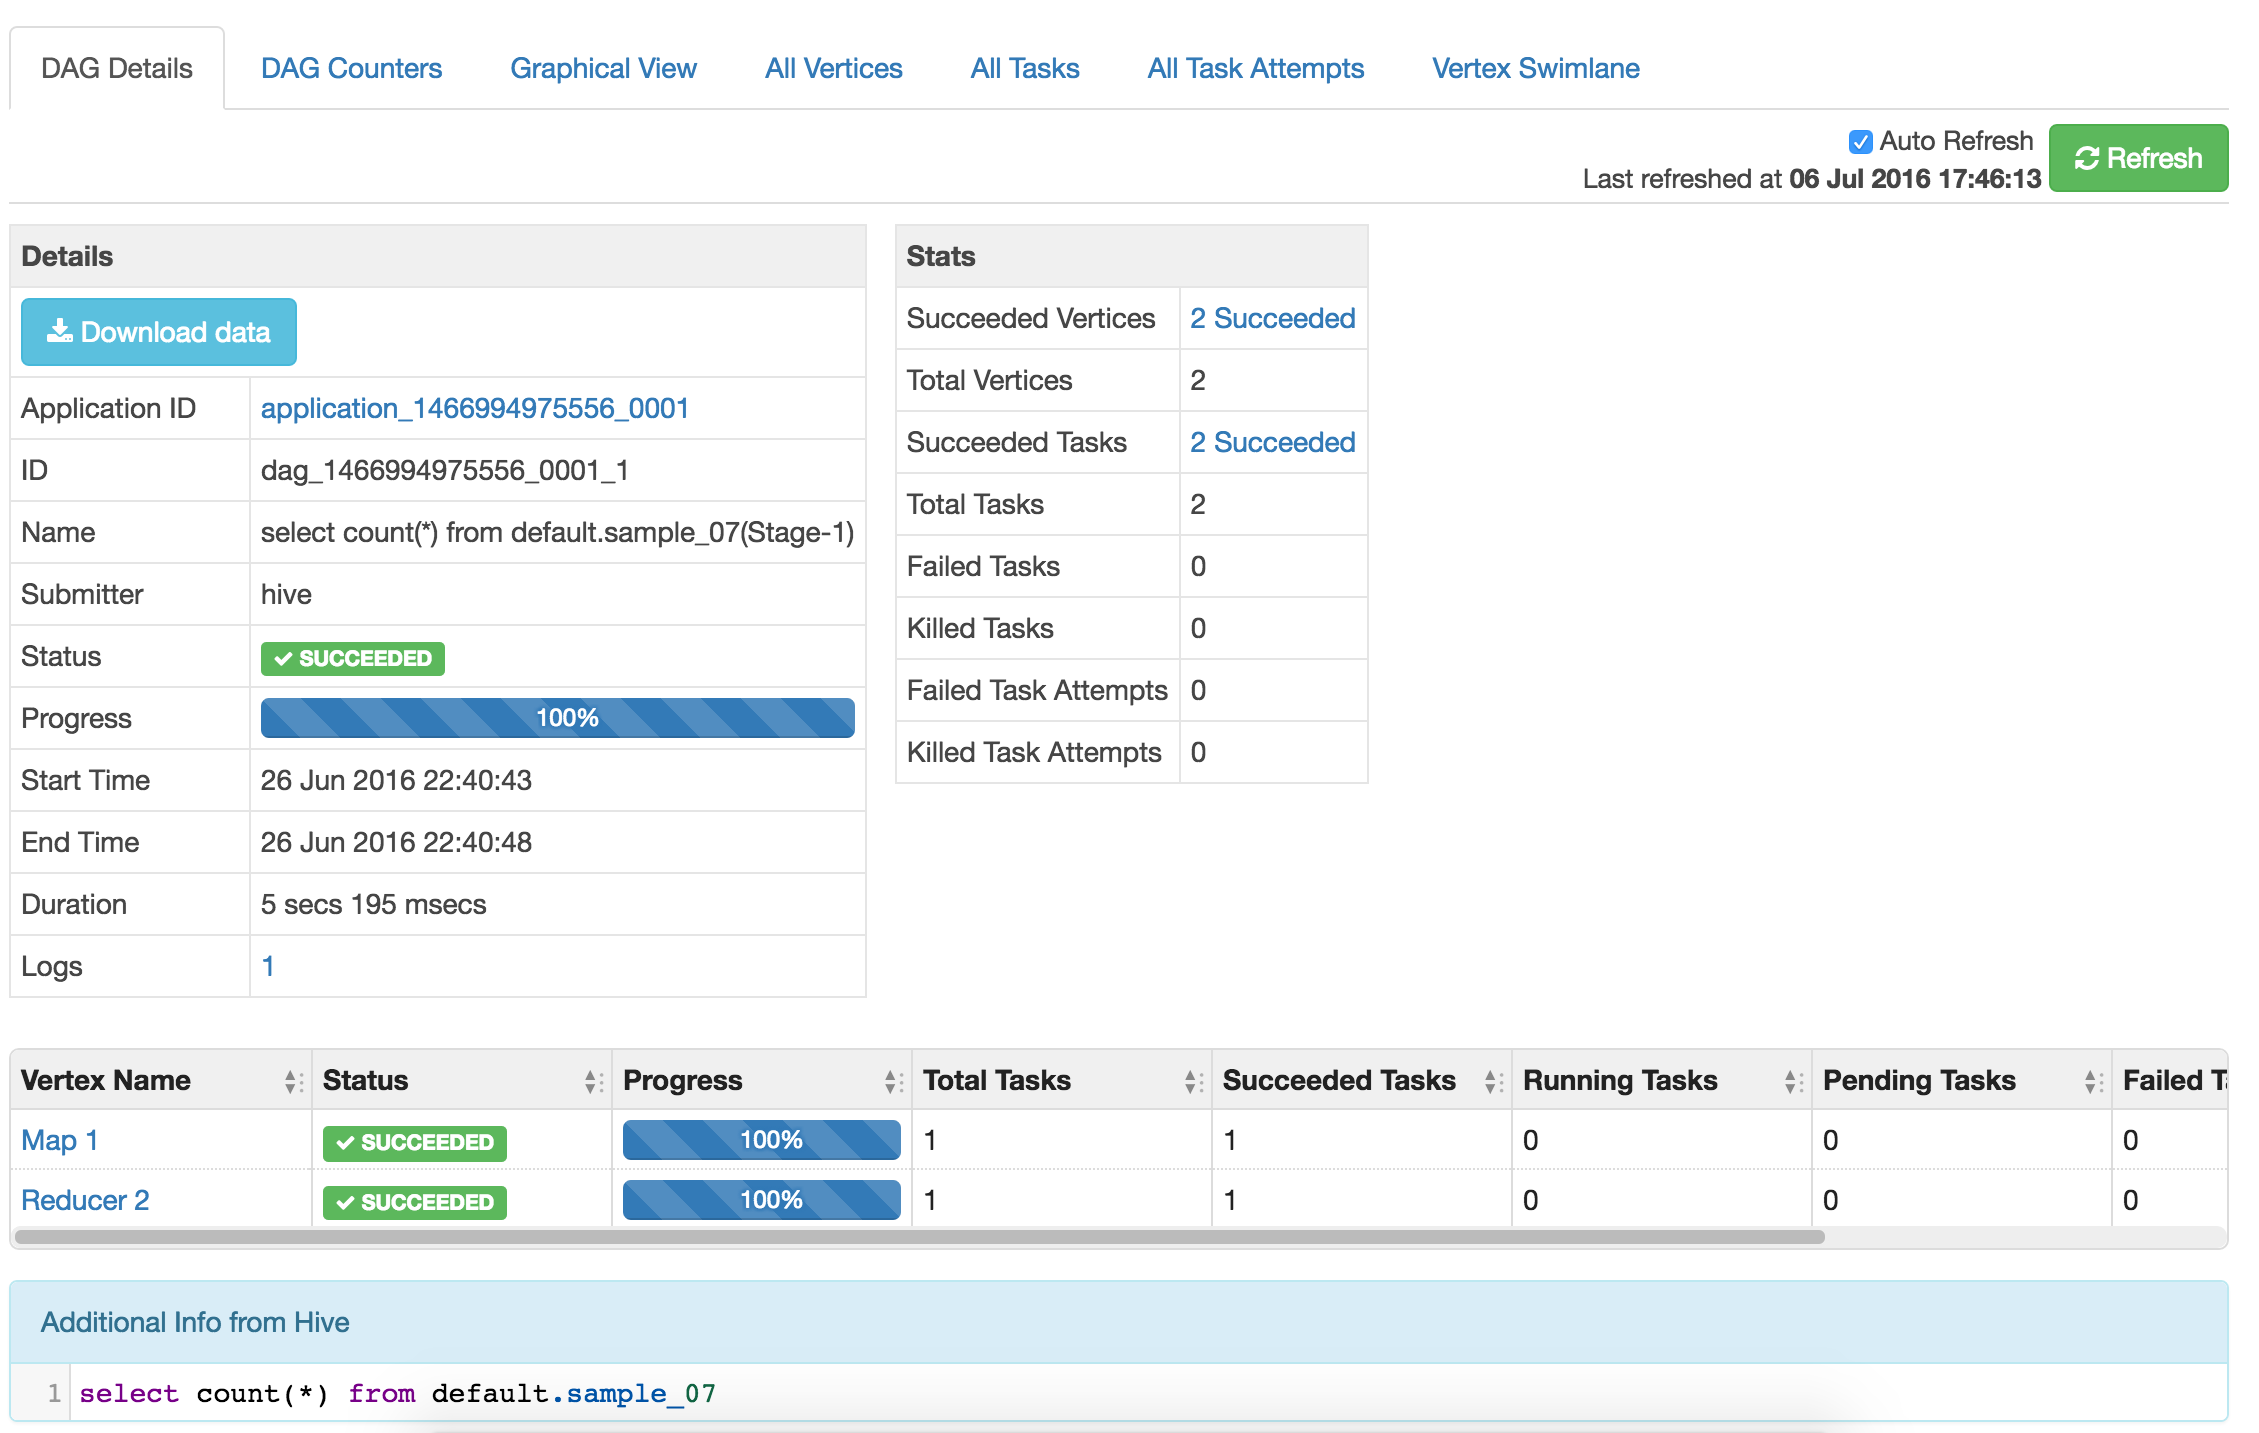Click the 2 Succeeded vertices link

1272,318
